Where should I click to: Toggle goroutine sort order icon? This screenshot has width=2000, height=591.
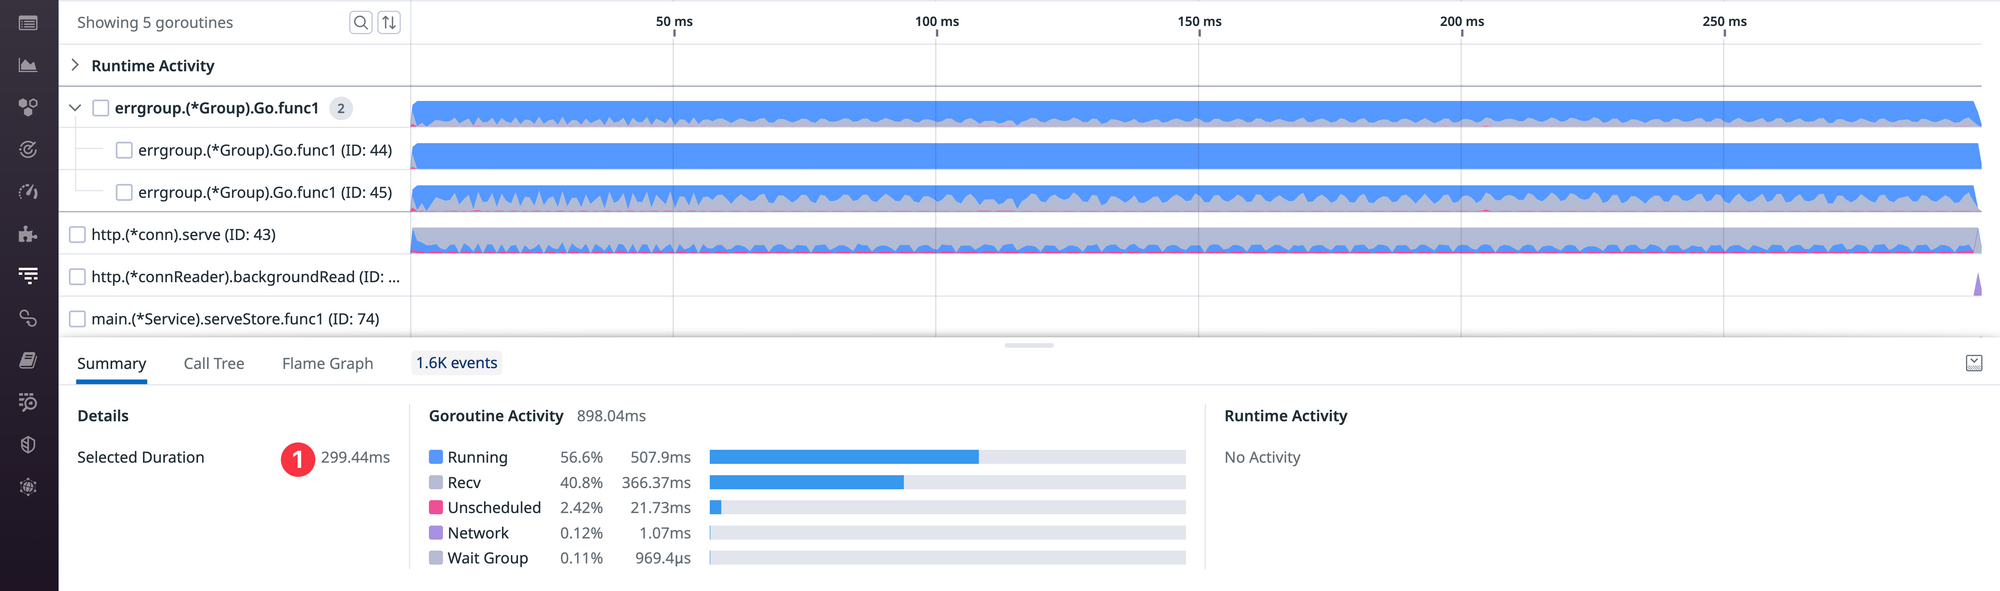coord(389,22)
